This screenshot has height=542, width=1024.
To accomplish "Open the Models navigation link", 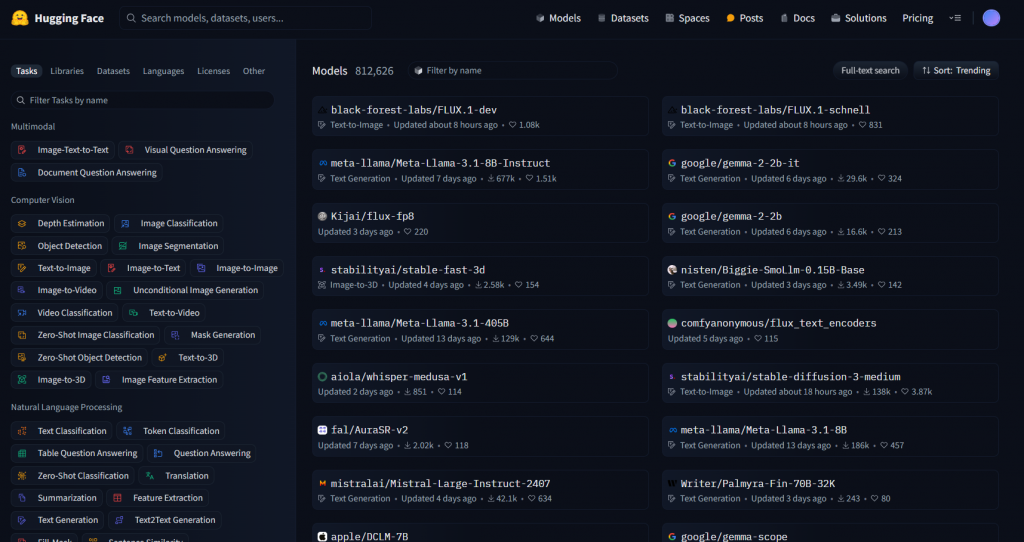I will pyautogui.click(x=558, y=18).
